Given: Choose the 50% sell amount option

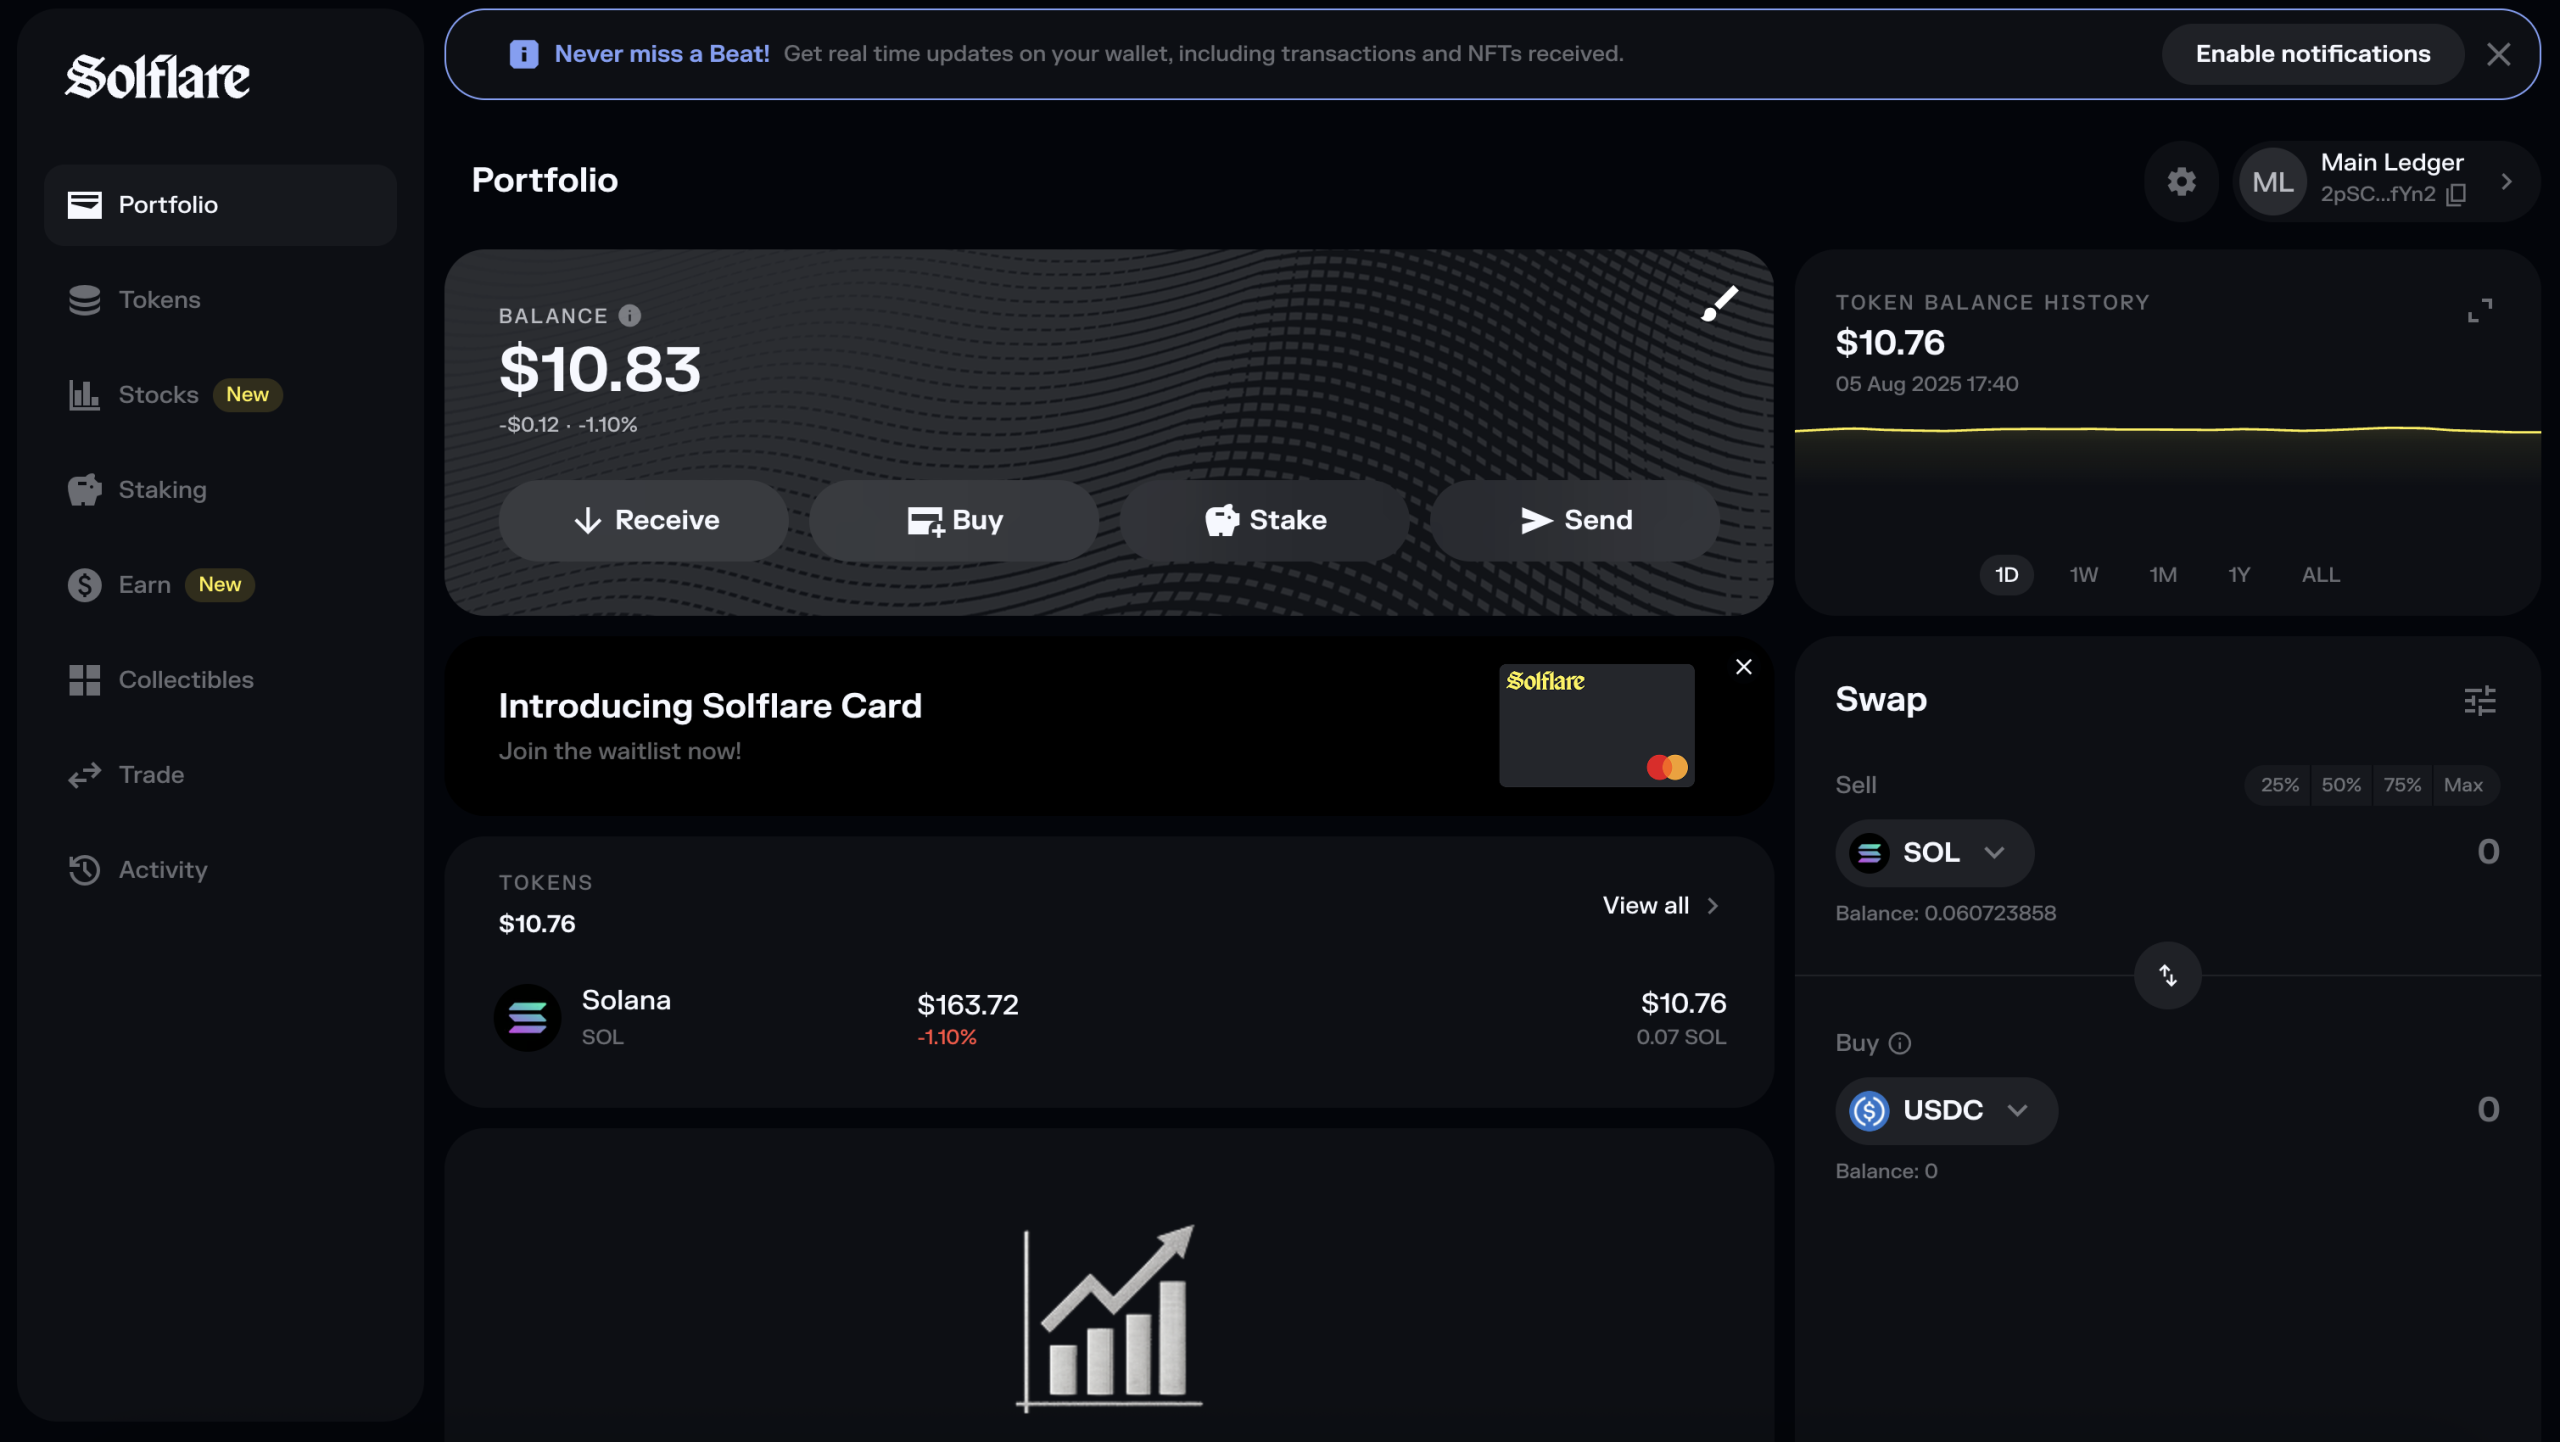Looking at the screenshot, I should [2341, 785].
